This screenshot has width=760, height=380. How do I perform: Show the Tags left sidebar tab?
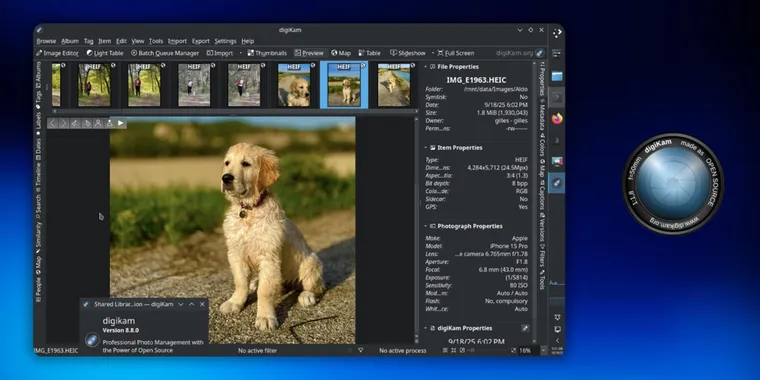(x=38, y=100)
